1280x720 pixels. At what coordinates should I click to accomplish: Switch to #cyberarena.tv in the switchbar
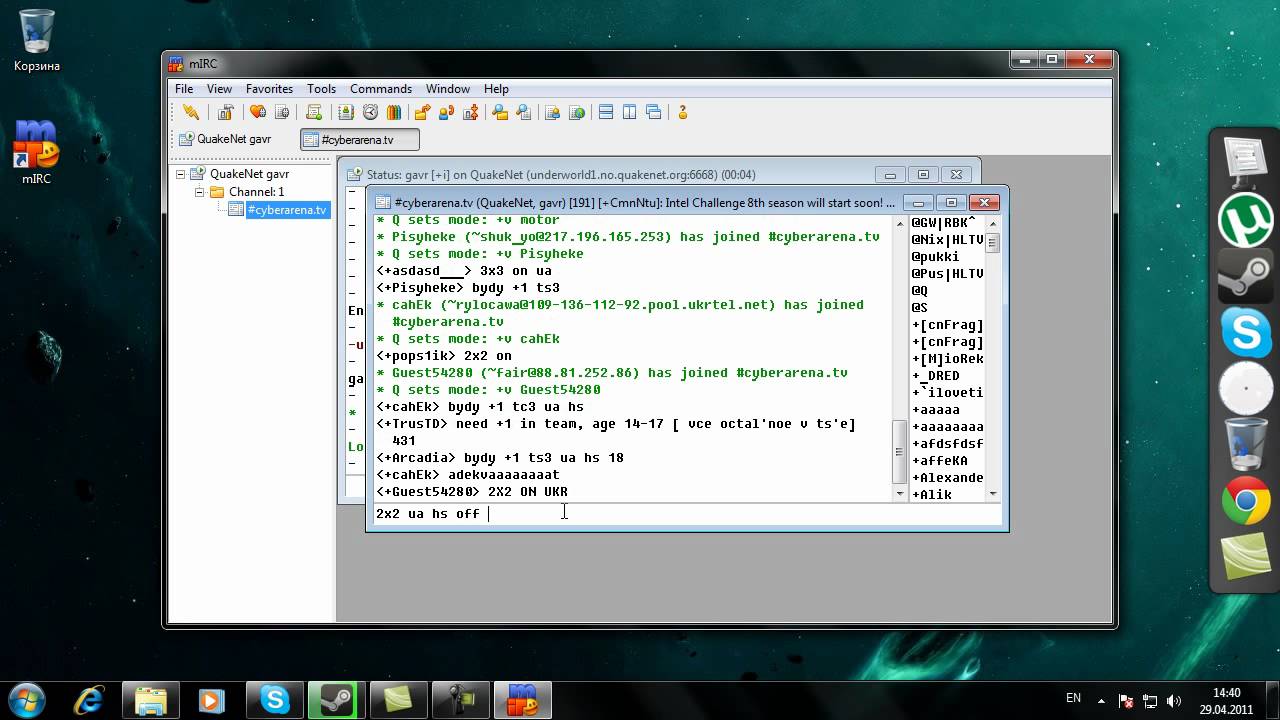click(x=359, y=140)
